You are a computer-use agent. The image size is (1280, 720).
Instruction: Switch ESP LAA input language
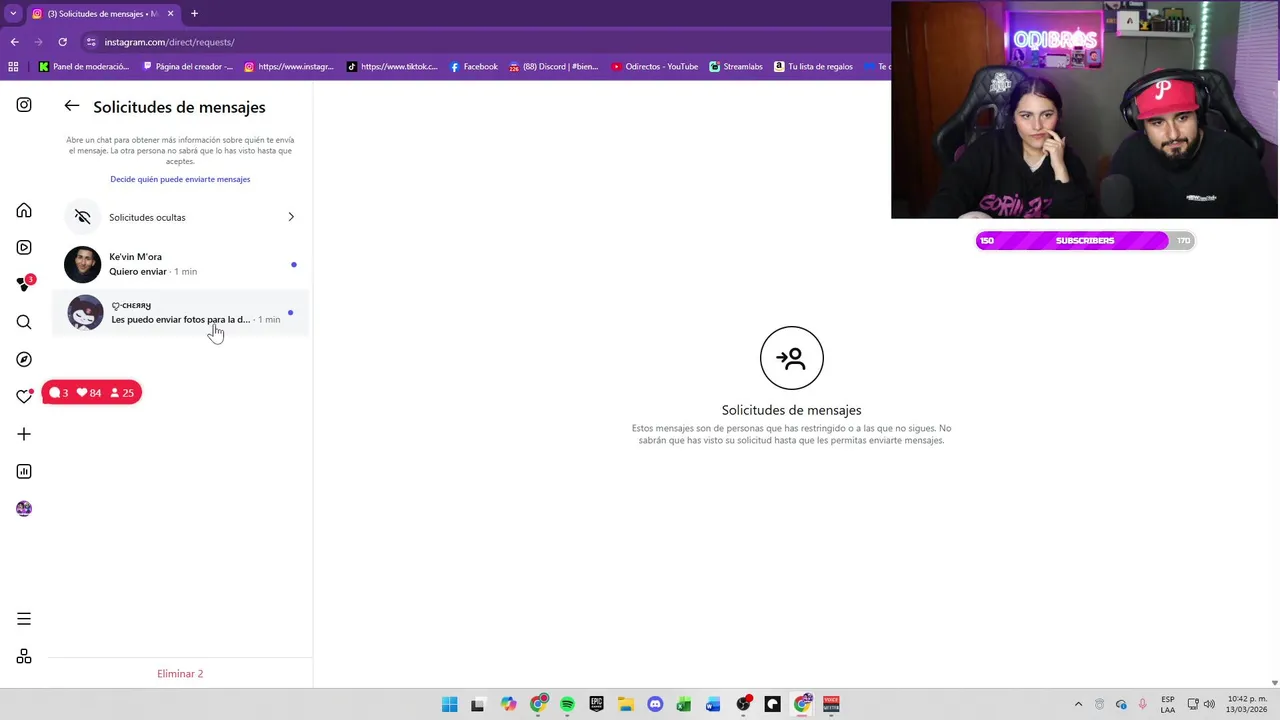[1168, 704]
